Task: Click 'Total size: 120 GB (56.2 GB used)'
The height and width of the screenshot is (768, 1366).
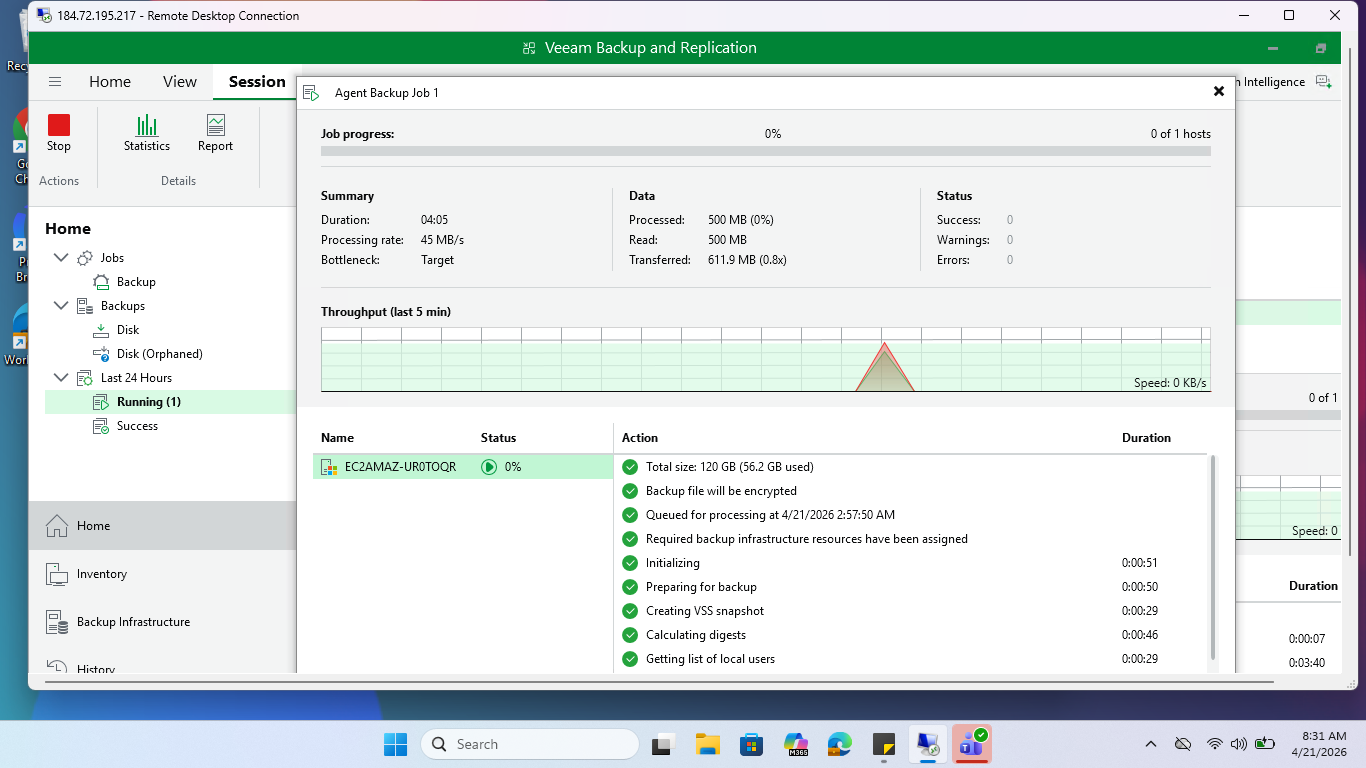Action: tap(730, 467)
